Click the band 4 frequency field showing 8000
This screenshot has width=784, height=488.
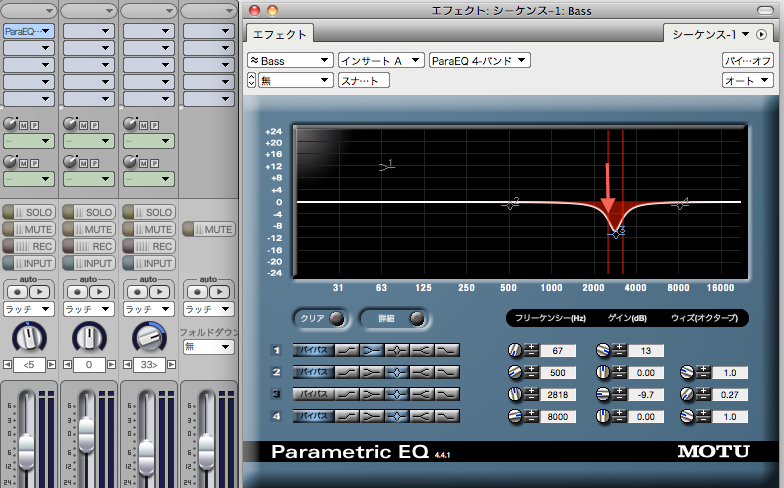pos(558,416)
